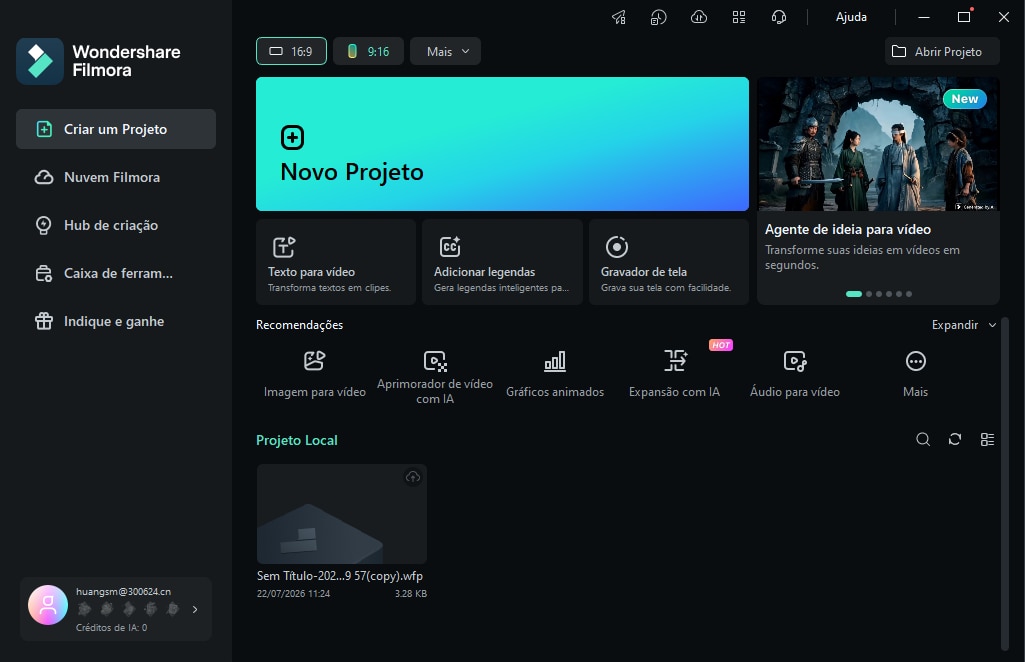Screen dimensions: 1025x662
Task: Open Imagem para vídeo
Action: tap(314, 373)
